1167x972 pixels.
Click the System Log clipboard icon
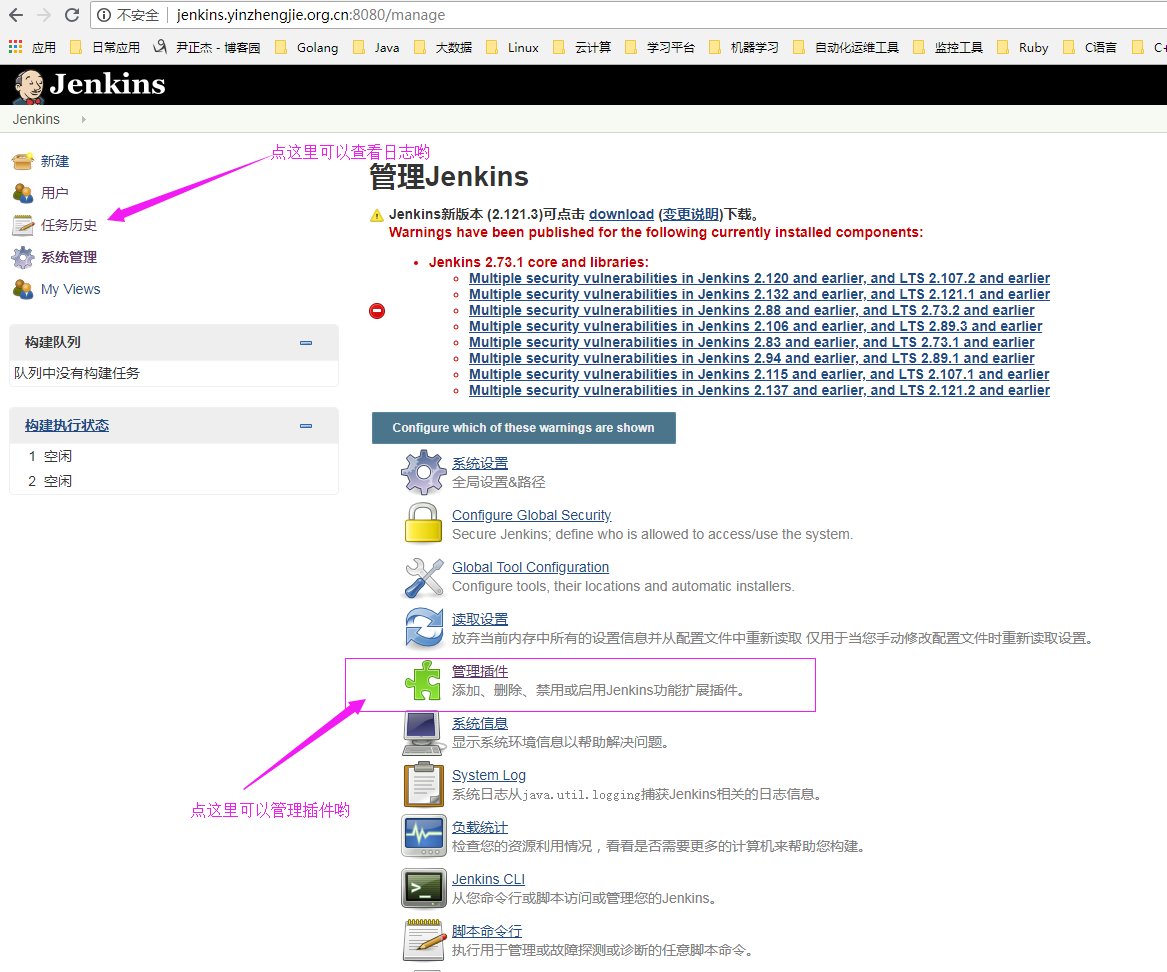(x=423, y=784)
